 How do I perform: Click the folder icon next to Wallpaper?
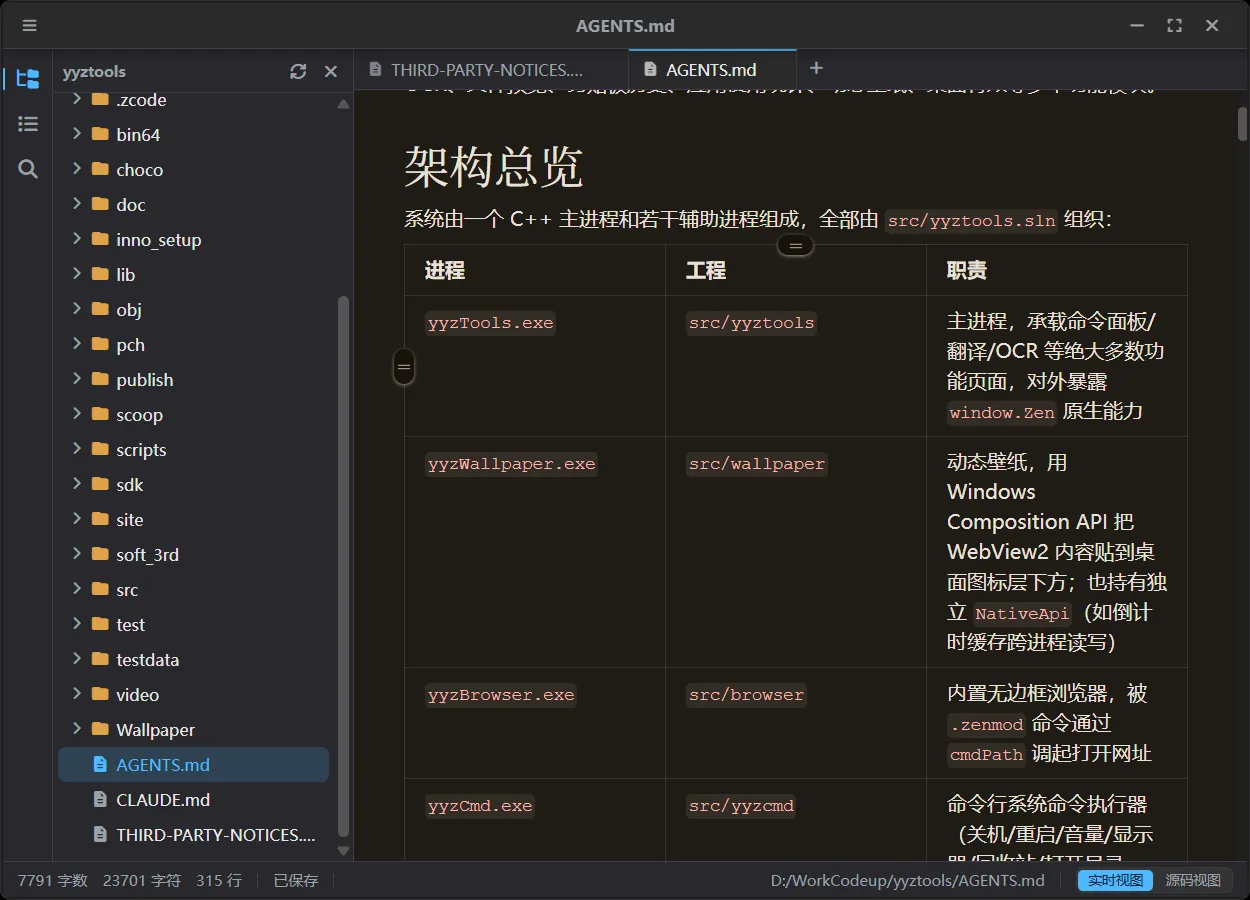pyautogui.click(x=100, y=729)
